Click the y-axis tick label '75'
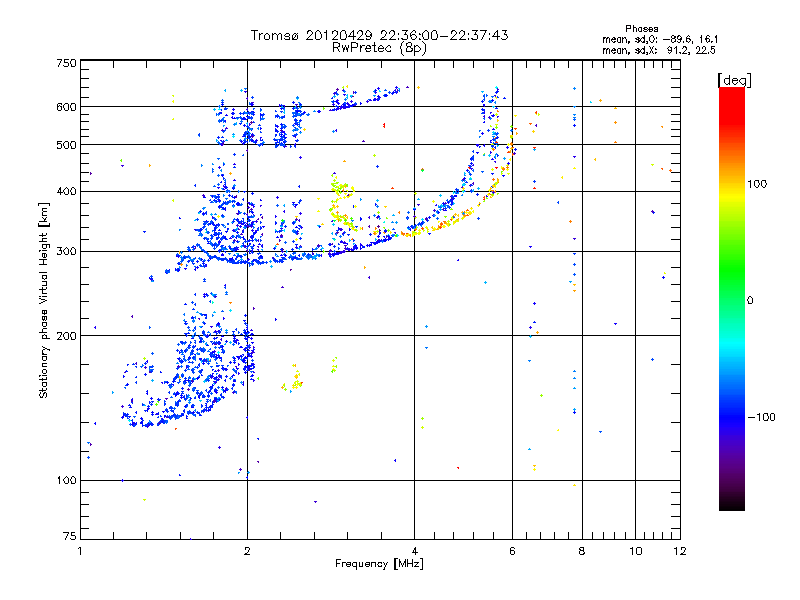This screenshot has width=800, height=600. click(x=70, y=536)
